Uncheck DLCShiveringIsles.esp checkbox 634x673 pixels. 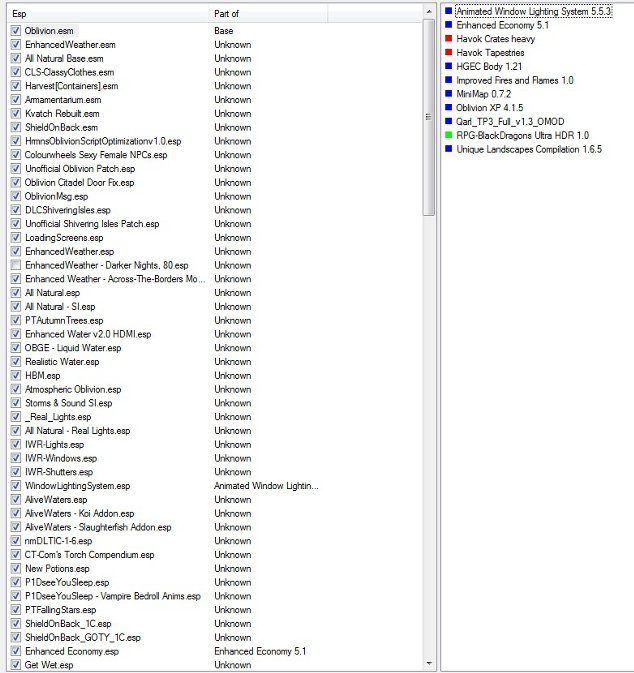tap(16, 210)
